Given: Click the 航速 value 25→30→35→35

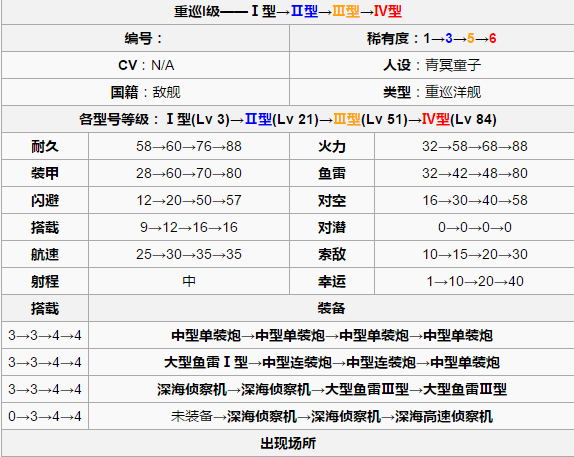Looking at the screenshot, I should click(189, 254).
